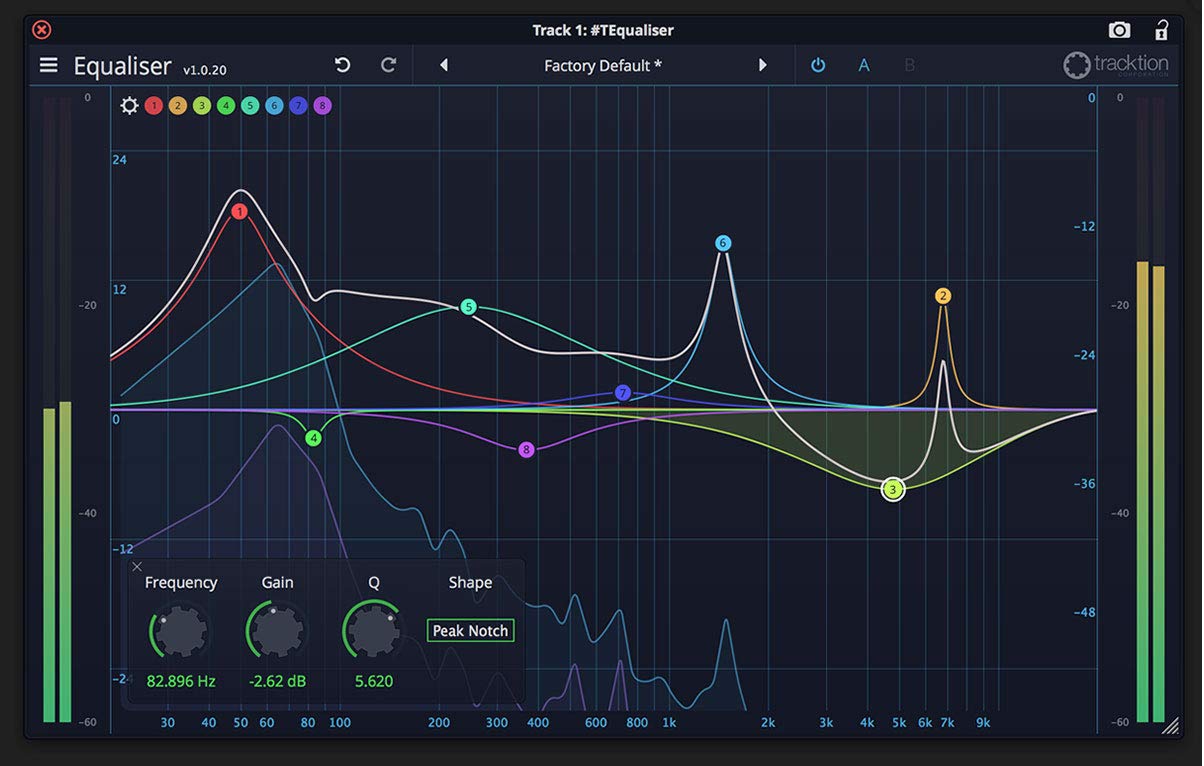Open the Factory Default preset list
The width and height of the screenshot is (1204, 766).
(603, 66)
